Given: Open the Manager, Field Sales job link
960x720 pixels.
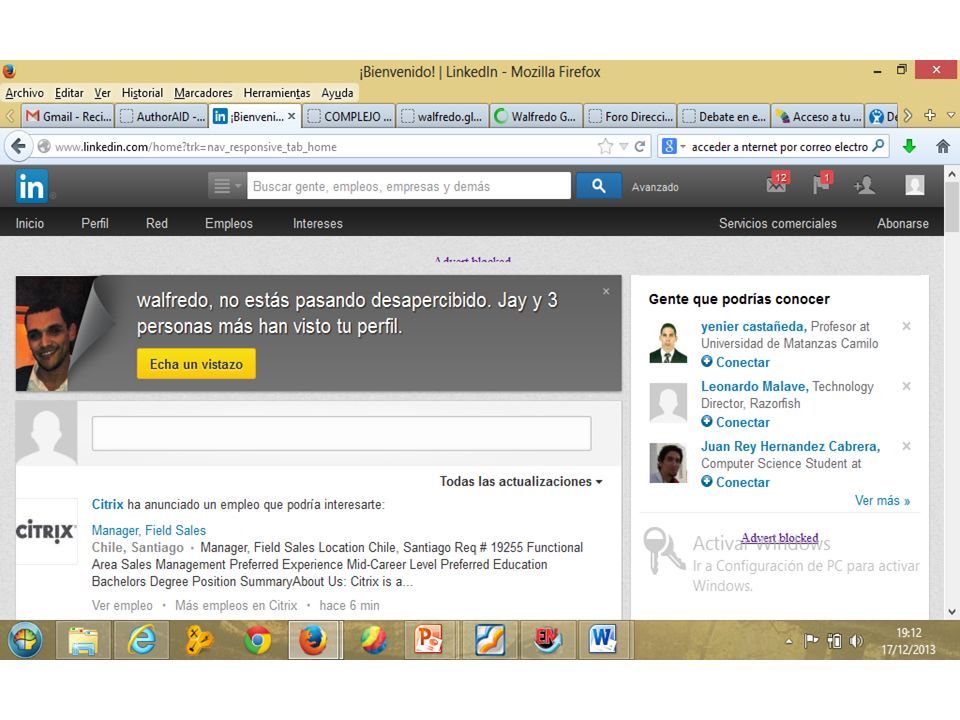Looking at the screenshot, I should [x=149, y=530].
